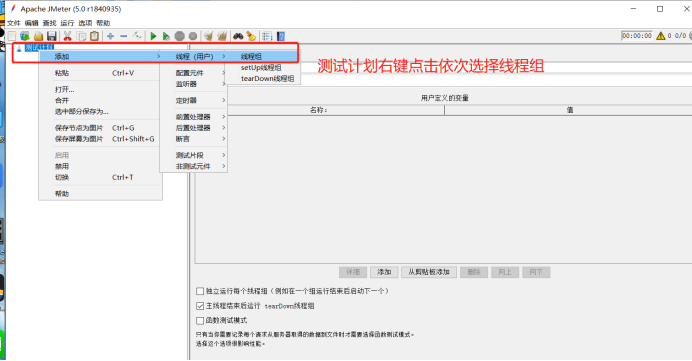Click the blue minus Collapse All icon
This screenshot has height=361, width=692.
[124, 36]
